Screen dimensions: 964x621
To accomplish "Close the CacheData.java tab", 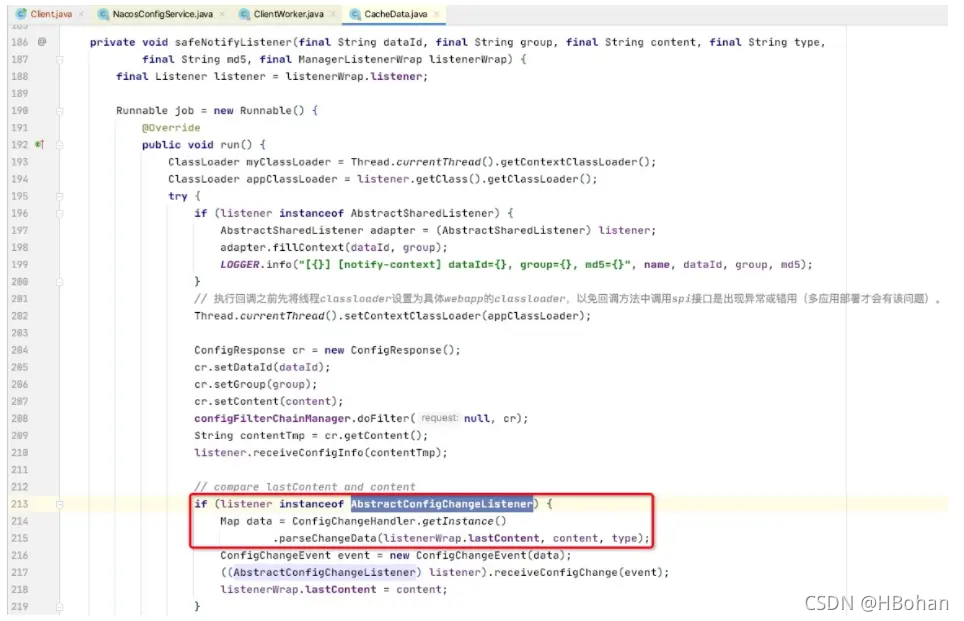I will pyautogui.click(x=437, y=14).
